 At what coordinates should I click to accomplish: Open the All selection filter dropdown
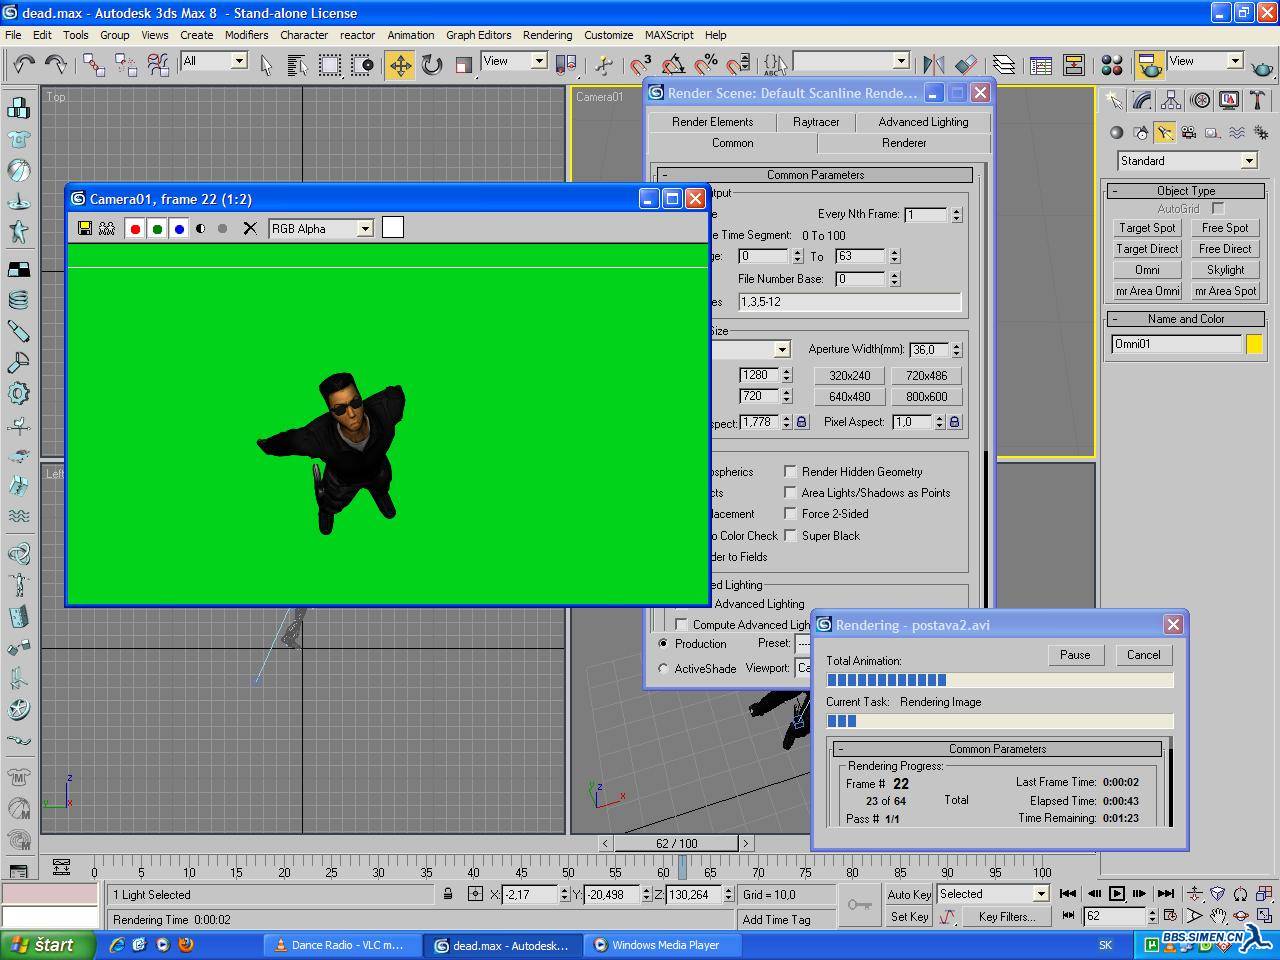click(213, 61)
